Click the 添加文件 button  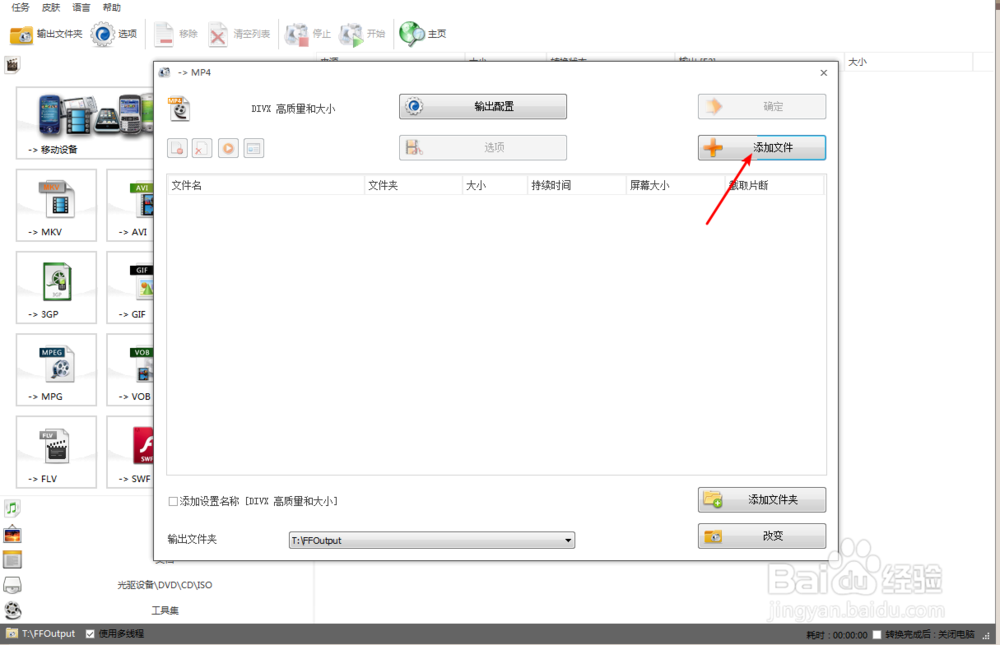point(761,147)
